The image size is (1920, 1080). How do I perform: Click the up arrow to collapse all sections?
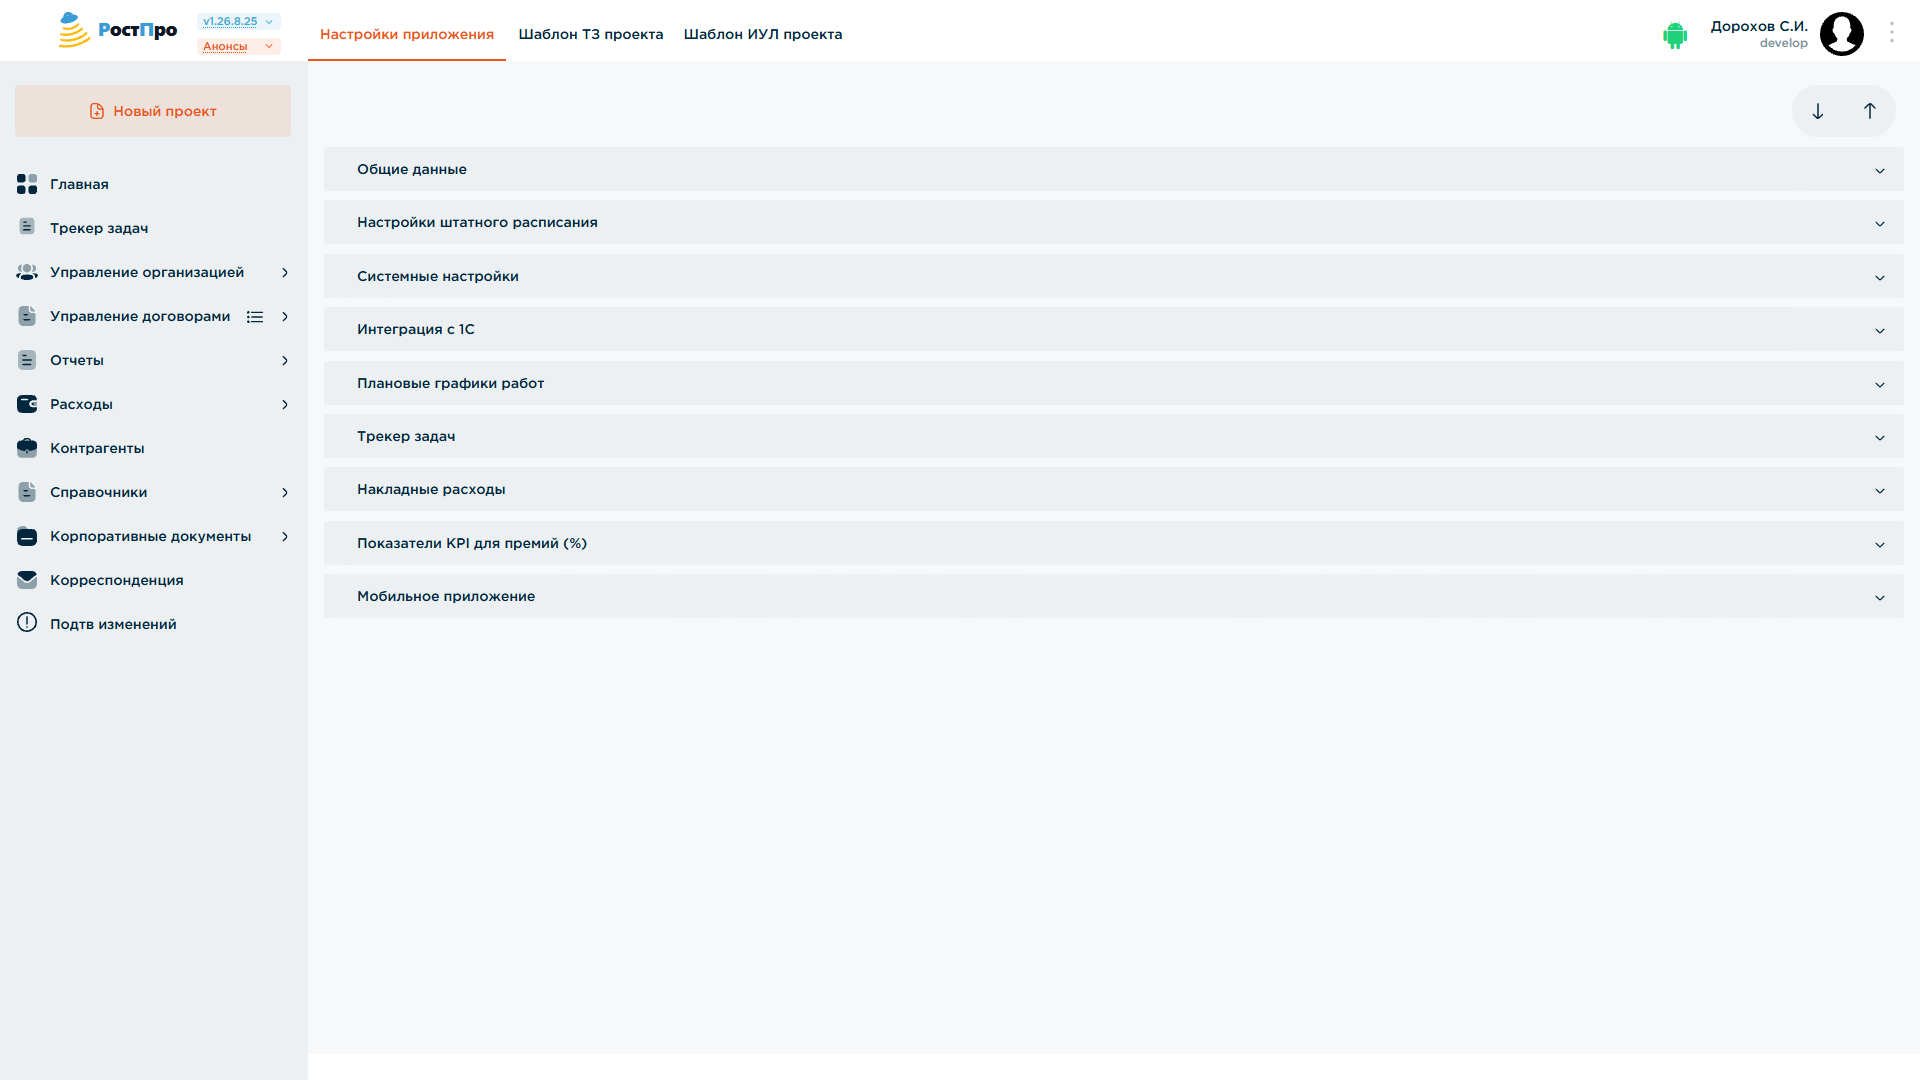coord(1870,111)
